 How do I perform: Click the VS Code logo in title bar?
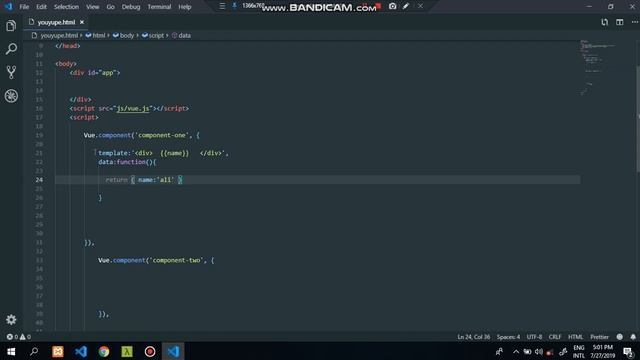click(9, 7)
